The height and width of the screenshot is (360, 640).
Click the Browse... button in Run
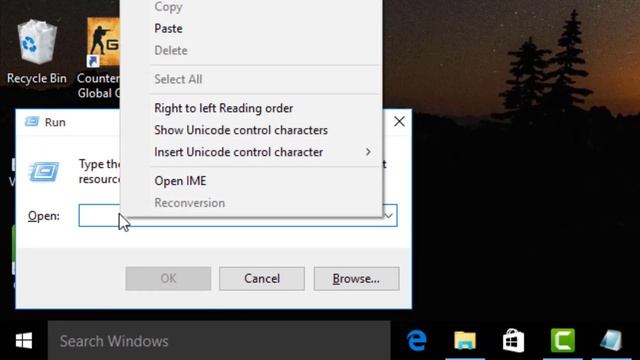[356, 278]
